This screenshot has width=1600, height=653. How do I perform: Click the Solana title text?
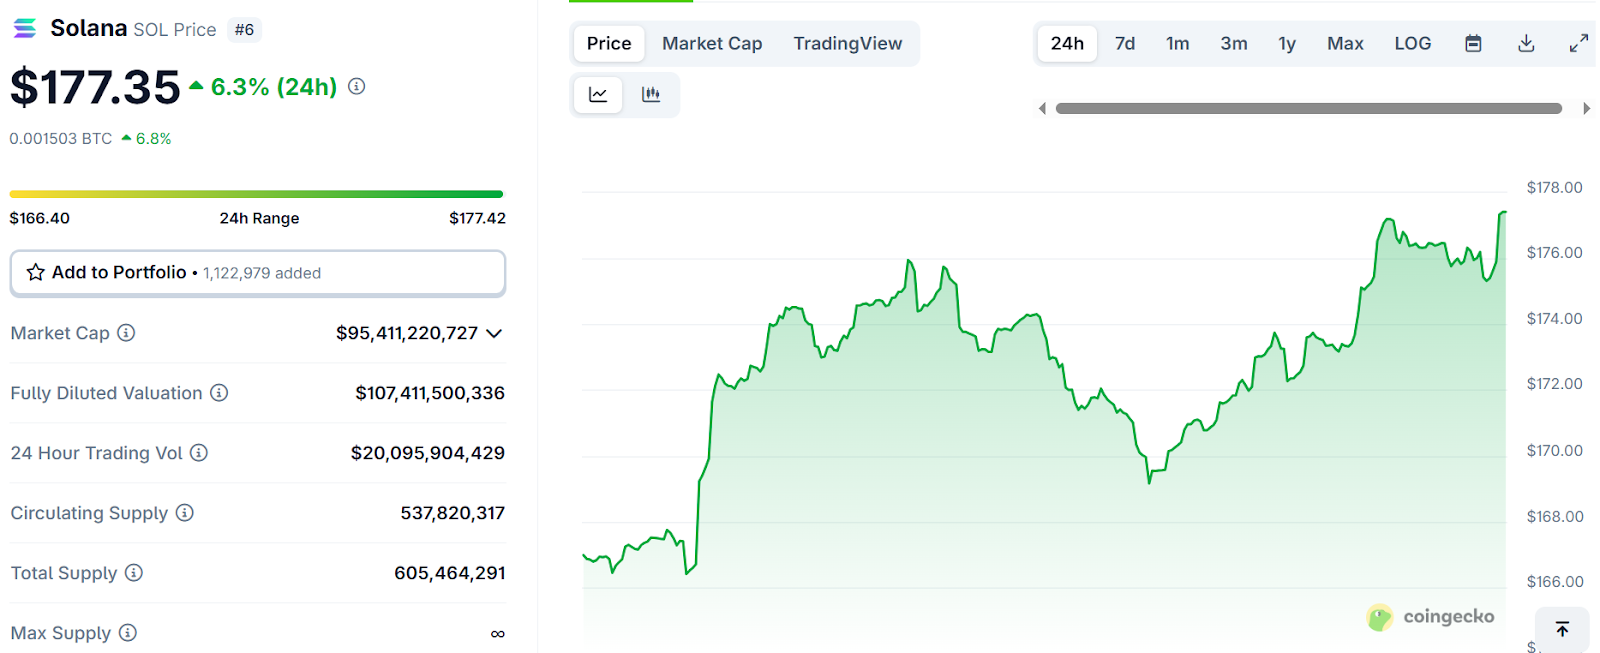click(x=89, y=29)
